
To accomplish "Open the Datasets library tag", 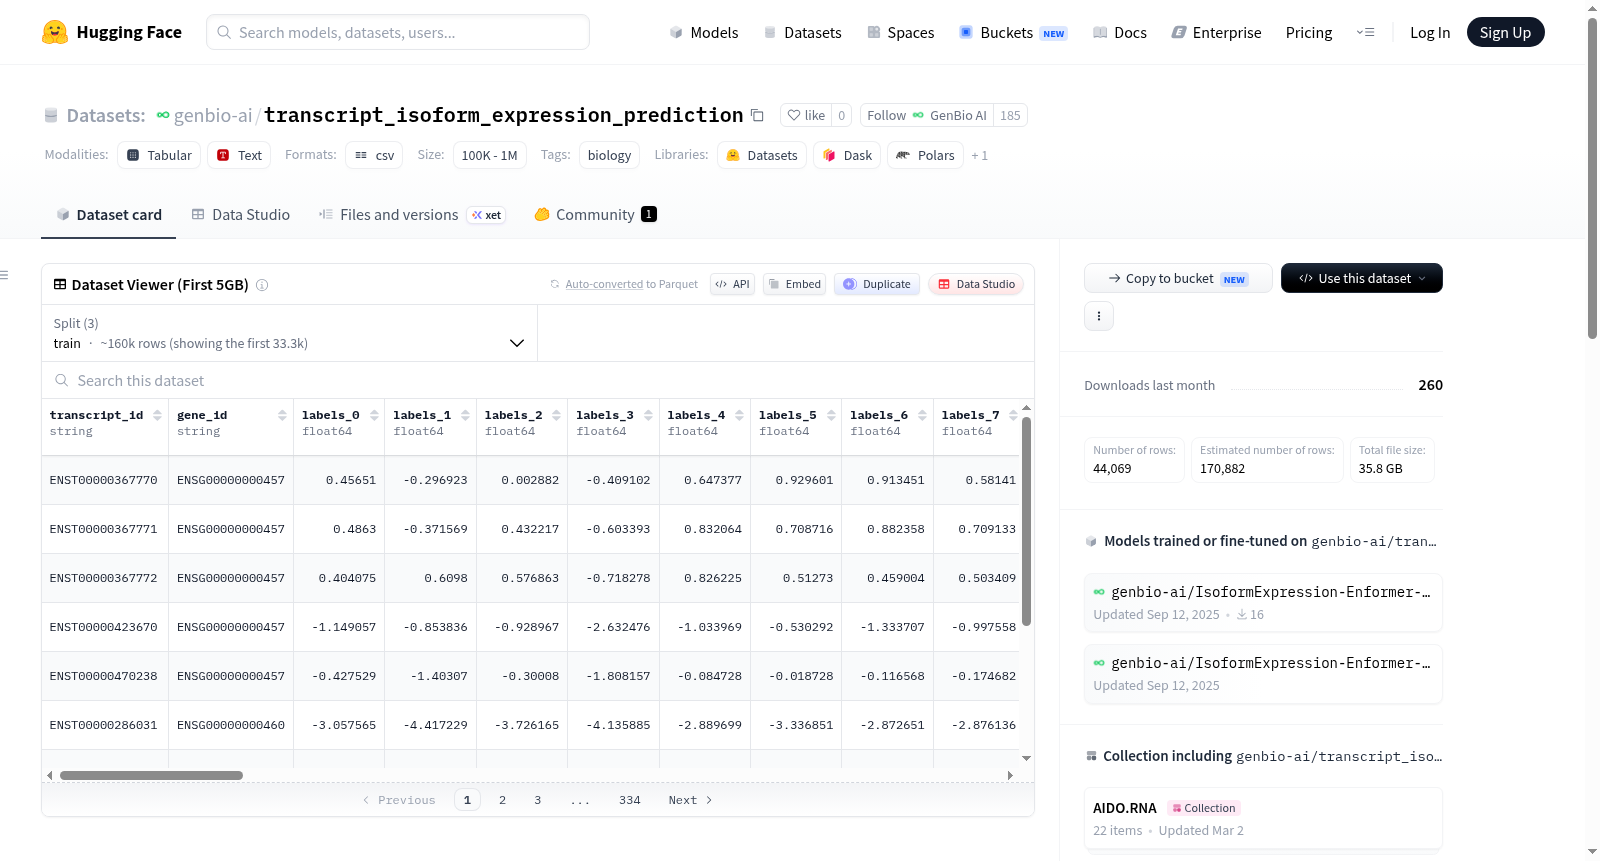I will point(762,155).
